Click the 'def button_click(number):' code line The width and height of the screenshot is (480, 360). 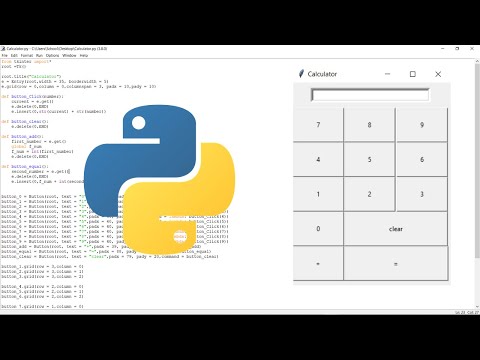[x=32, y=97]
